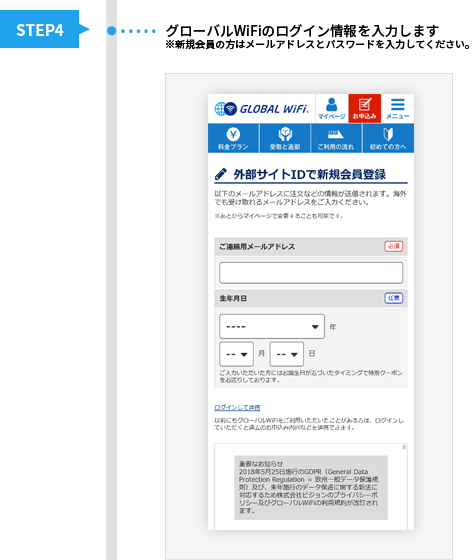Click the notice box scrollbar
Viewport: 475px width, 560px height.
(404, 447)
